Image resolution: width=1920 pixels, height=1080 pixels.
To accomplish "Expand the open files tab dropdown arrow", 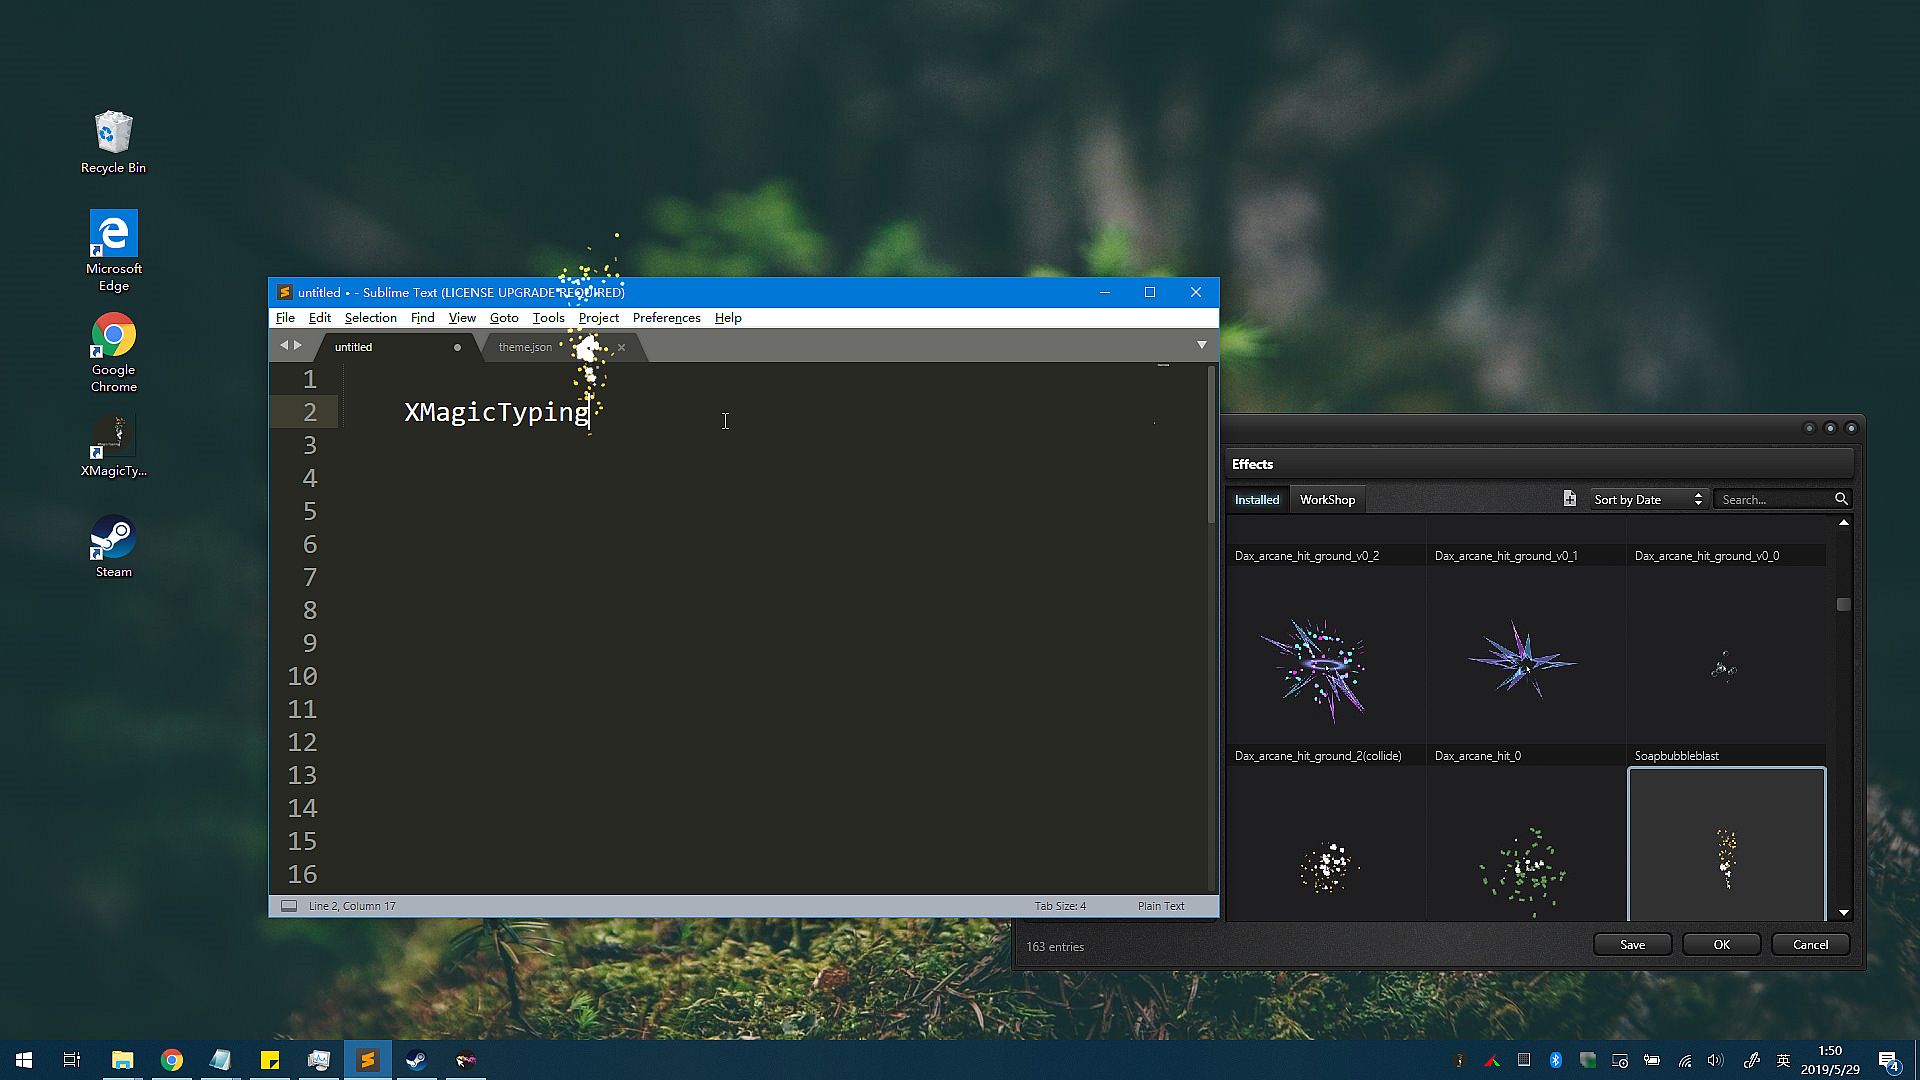I will (1202, 345).
